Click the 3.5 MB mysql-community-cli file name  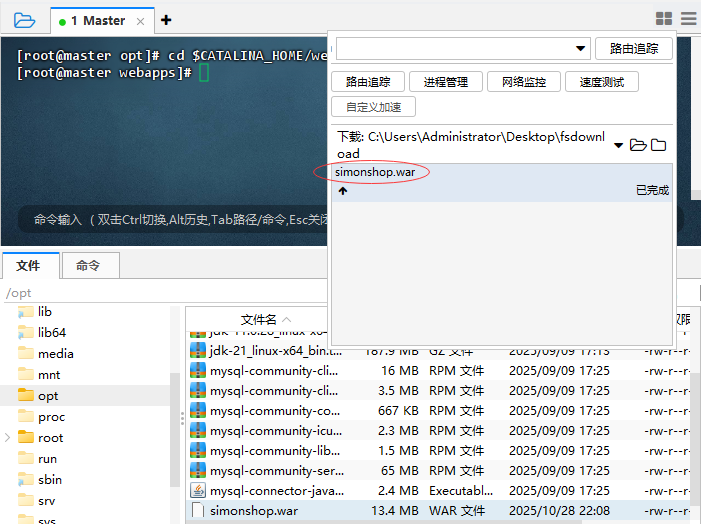[274, 391]
